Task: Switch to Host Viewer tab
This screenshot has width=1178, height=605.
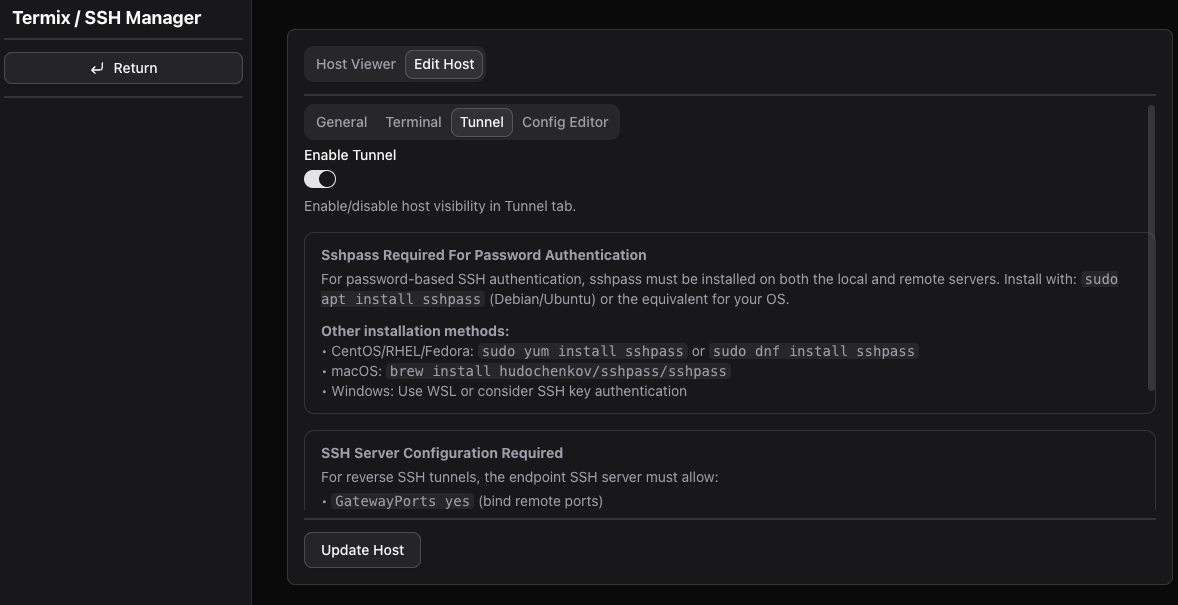Action: pos(355,64)
